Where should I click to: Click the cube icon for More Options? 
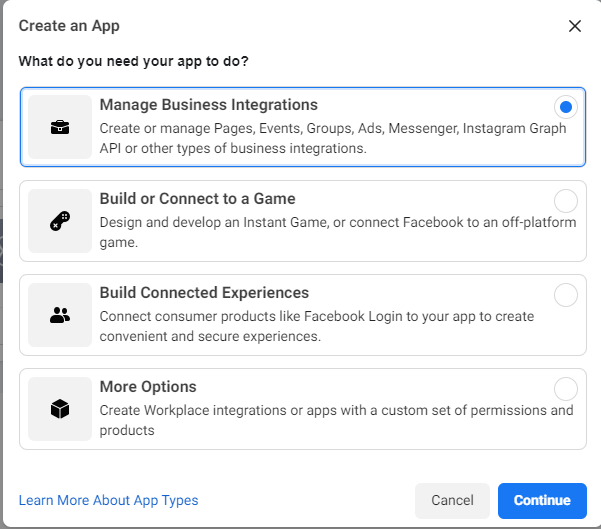[60, 409]
